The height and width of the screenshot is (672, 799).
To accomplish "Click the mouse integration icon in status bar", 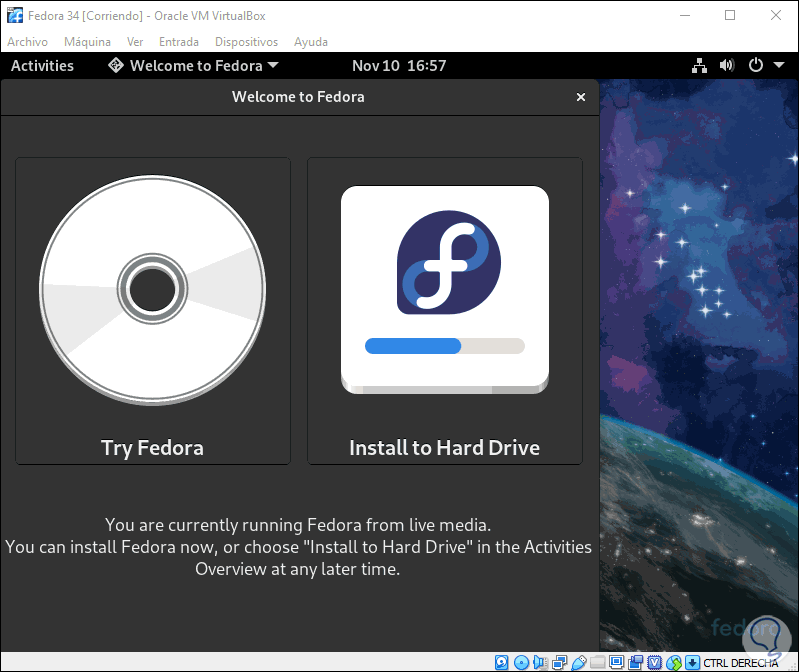I will click(674, 663).
